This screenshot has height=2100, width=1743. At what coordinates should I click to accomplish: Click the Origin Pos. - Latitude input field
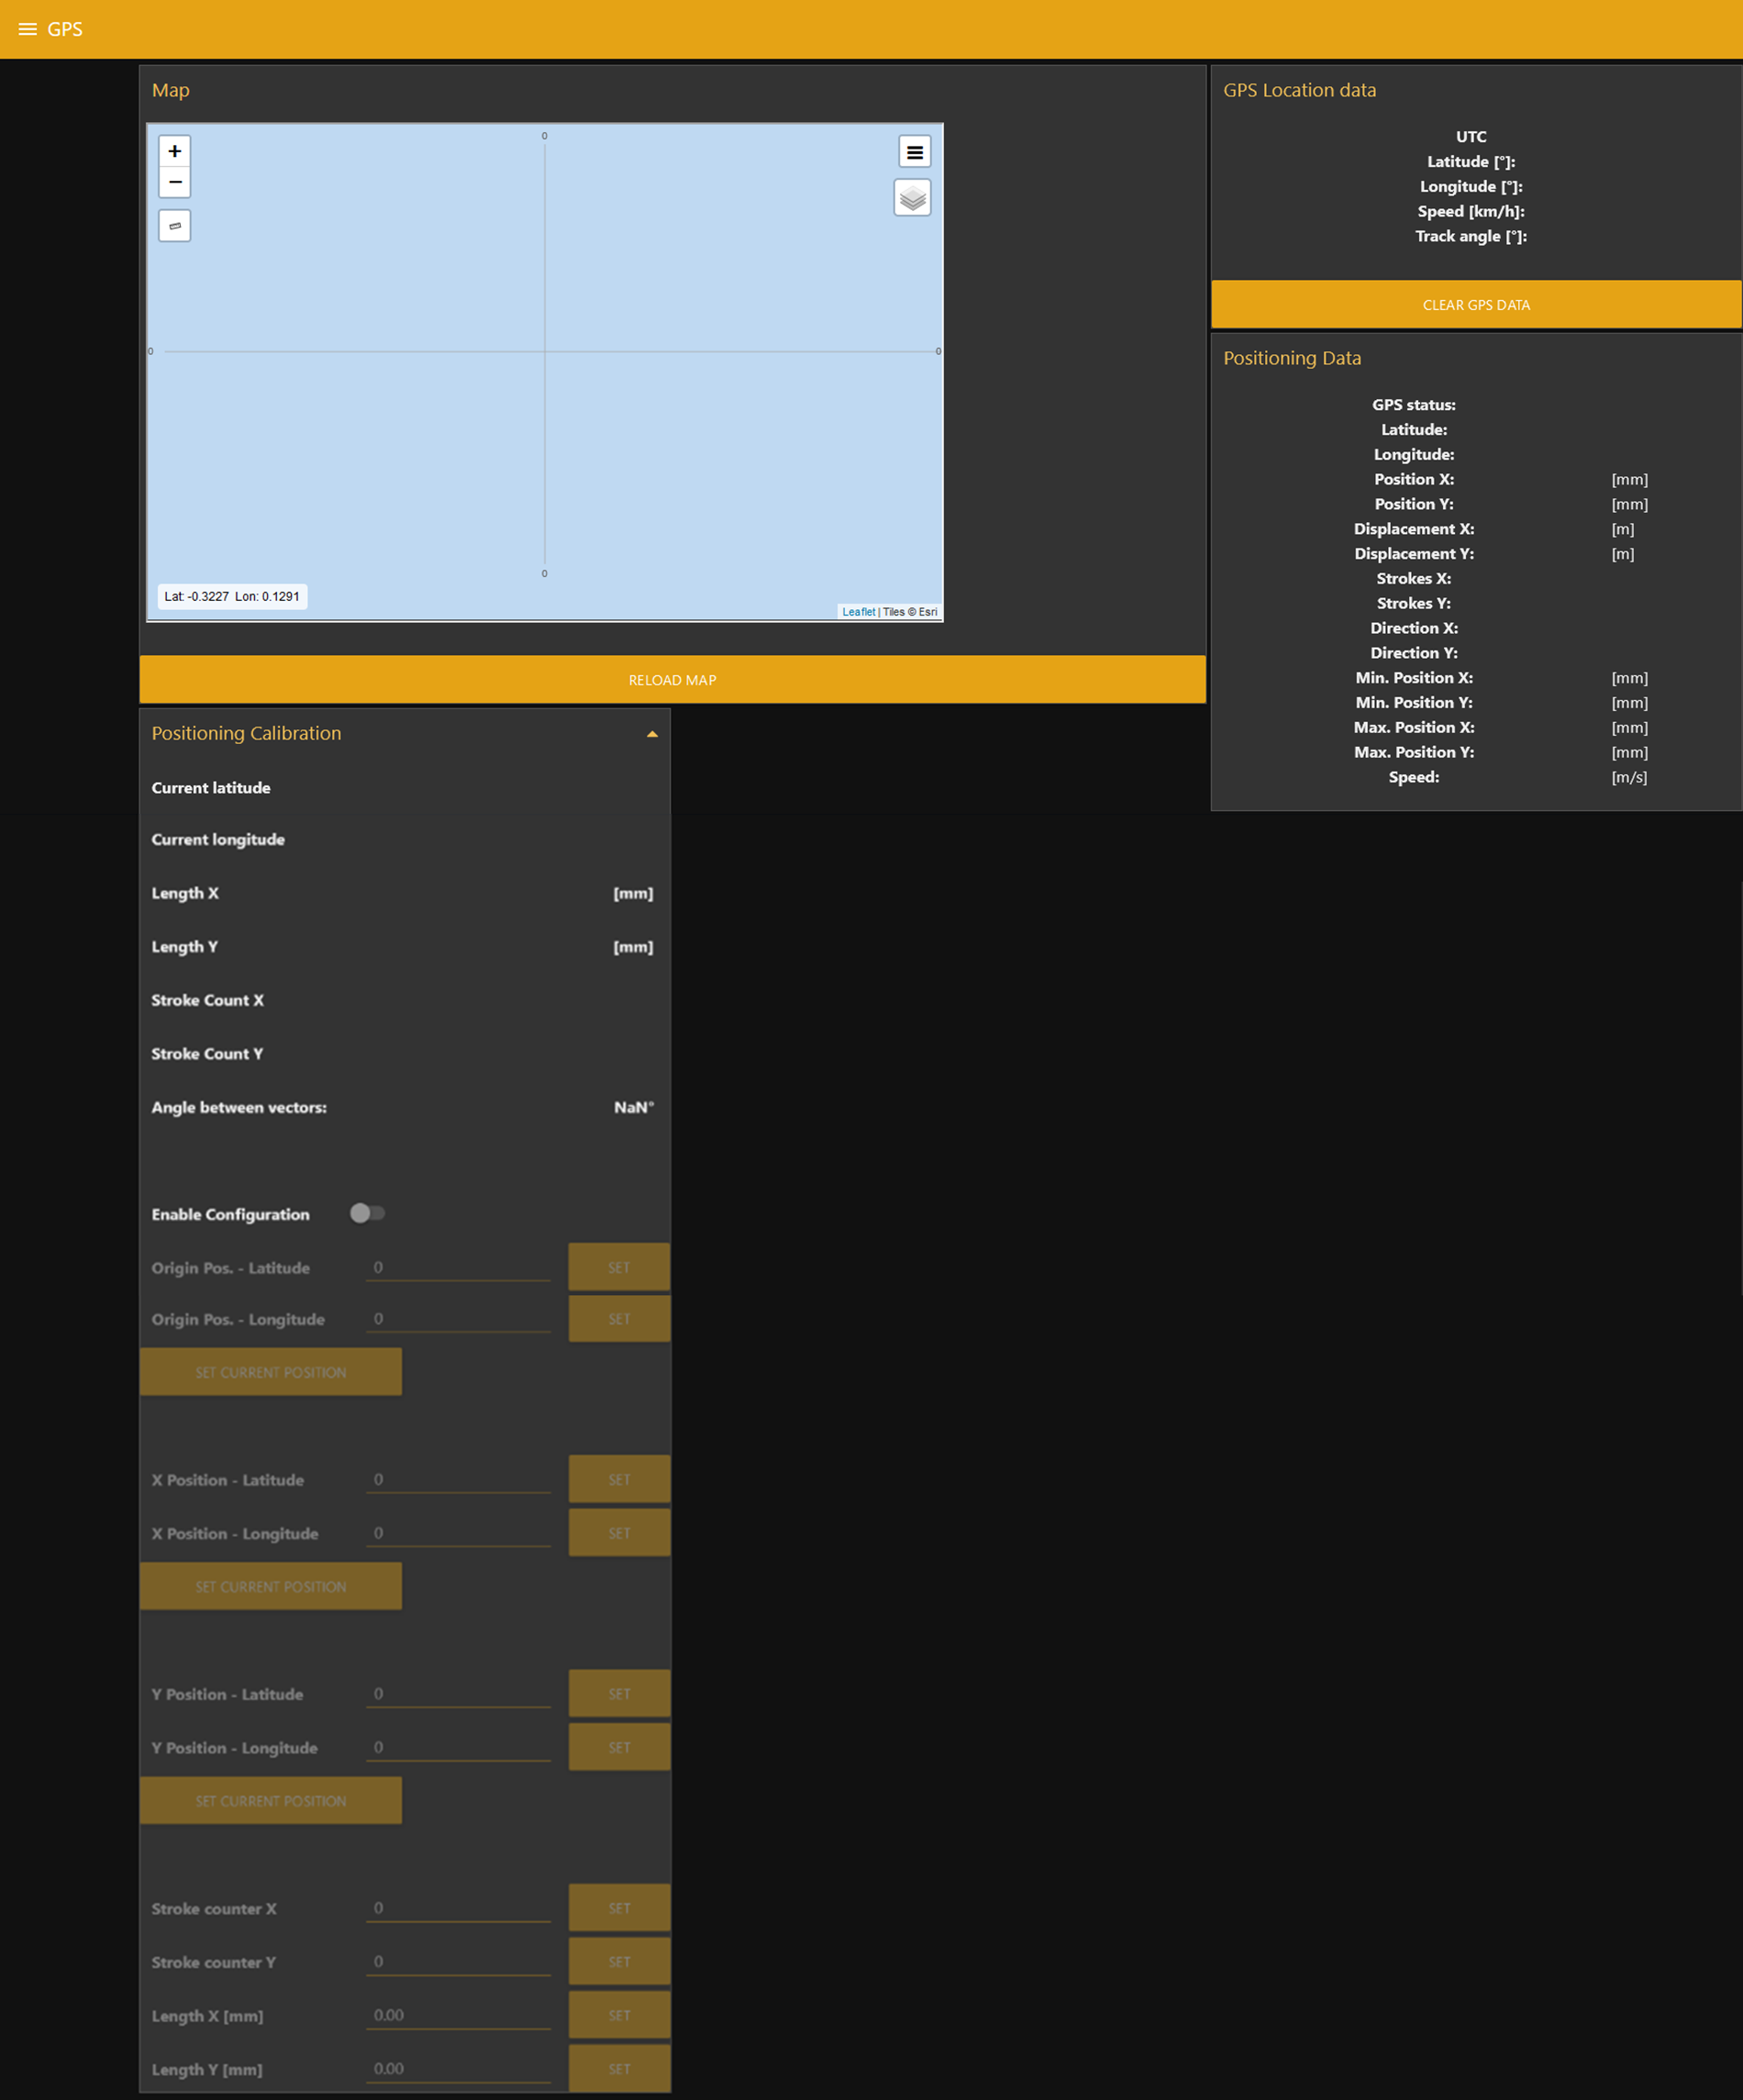[x=458, y=1267]
